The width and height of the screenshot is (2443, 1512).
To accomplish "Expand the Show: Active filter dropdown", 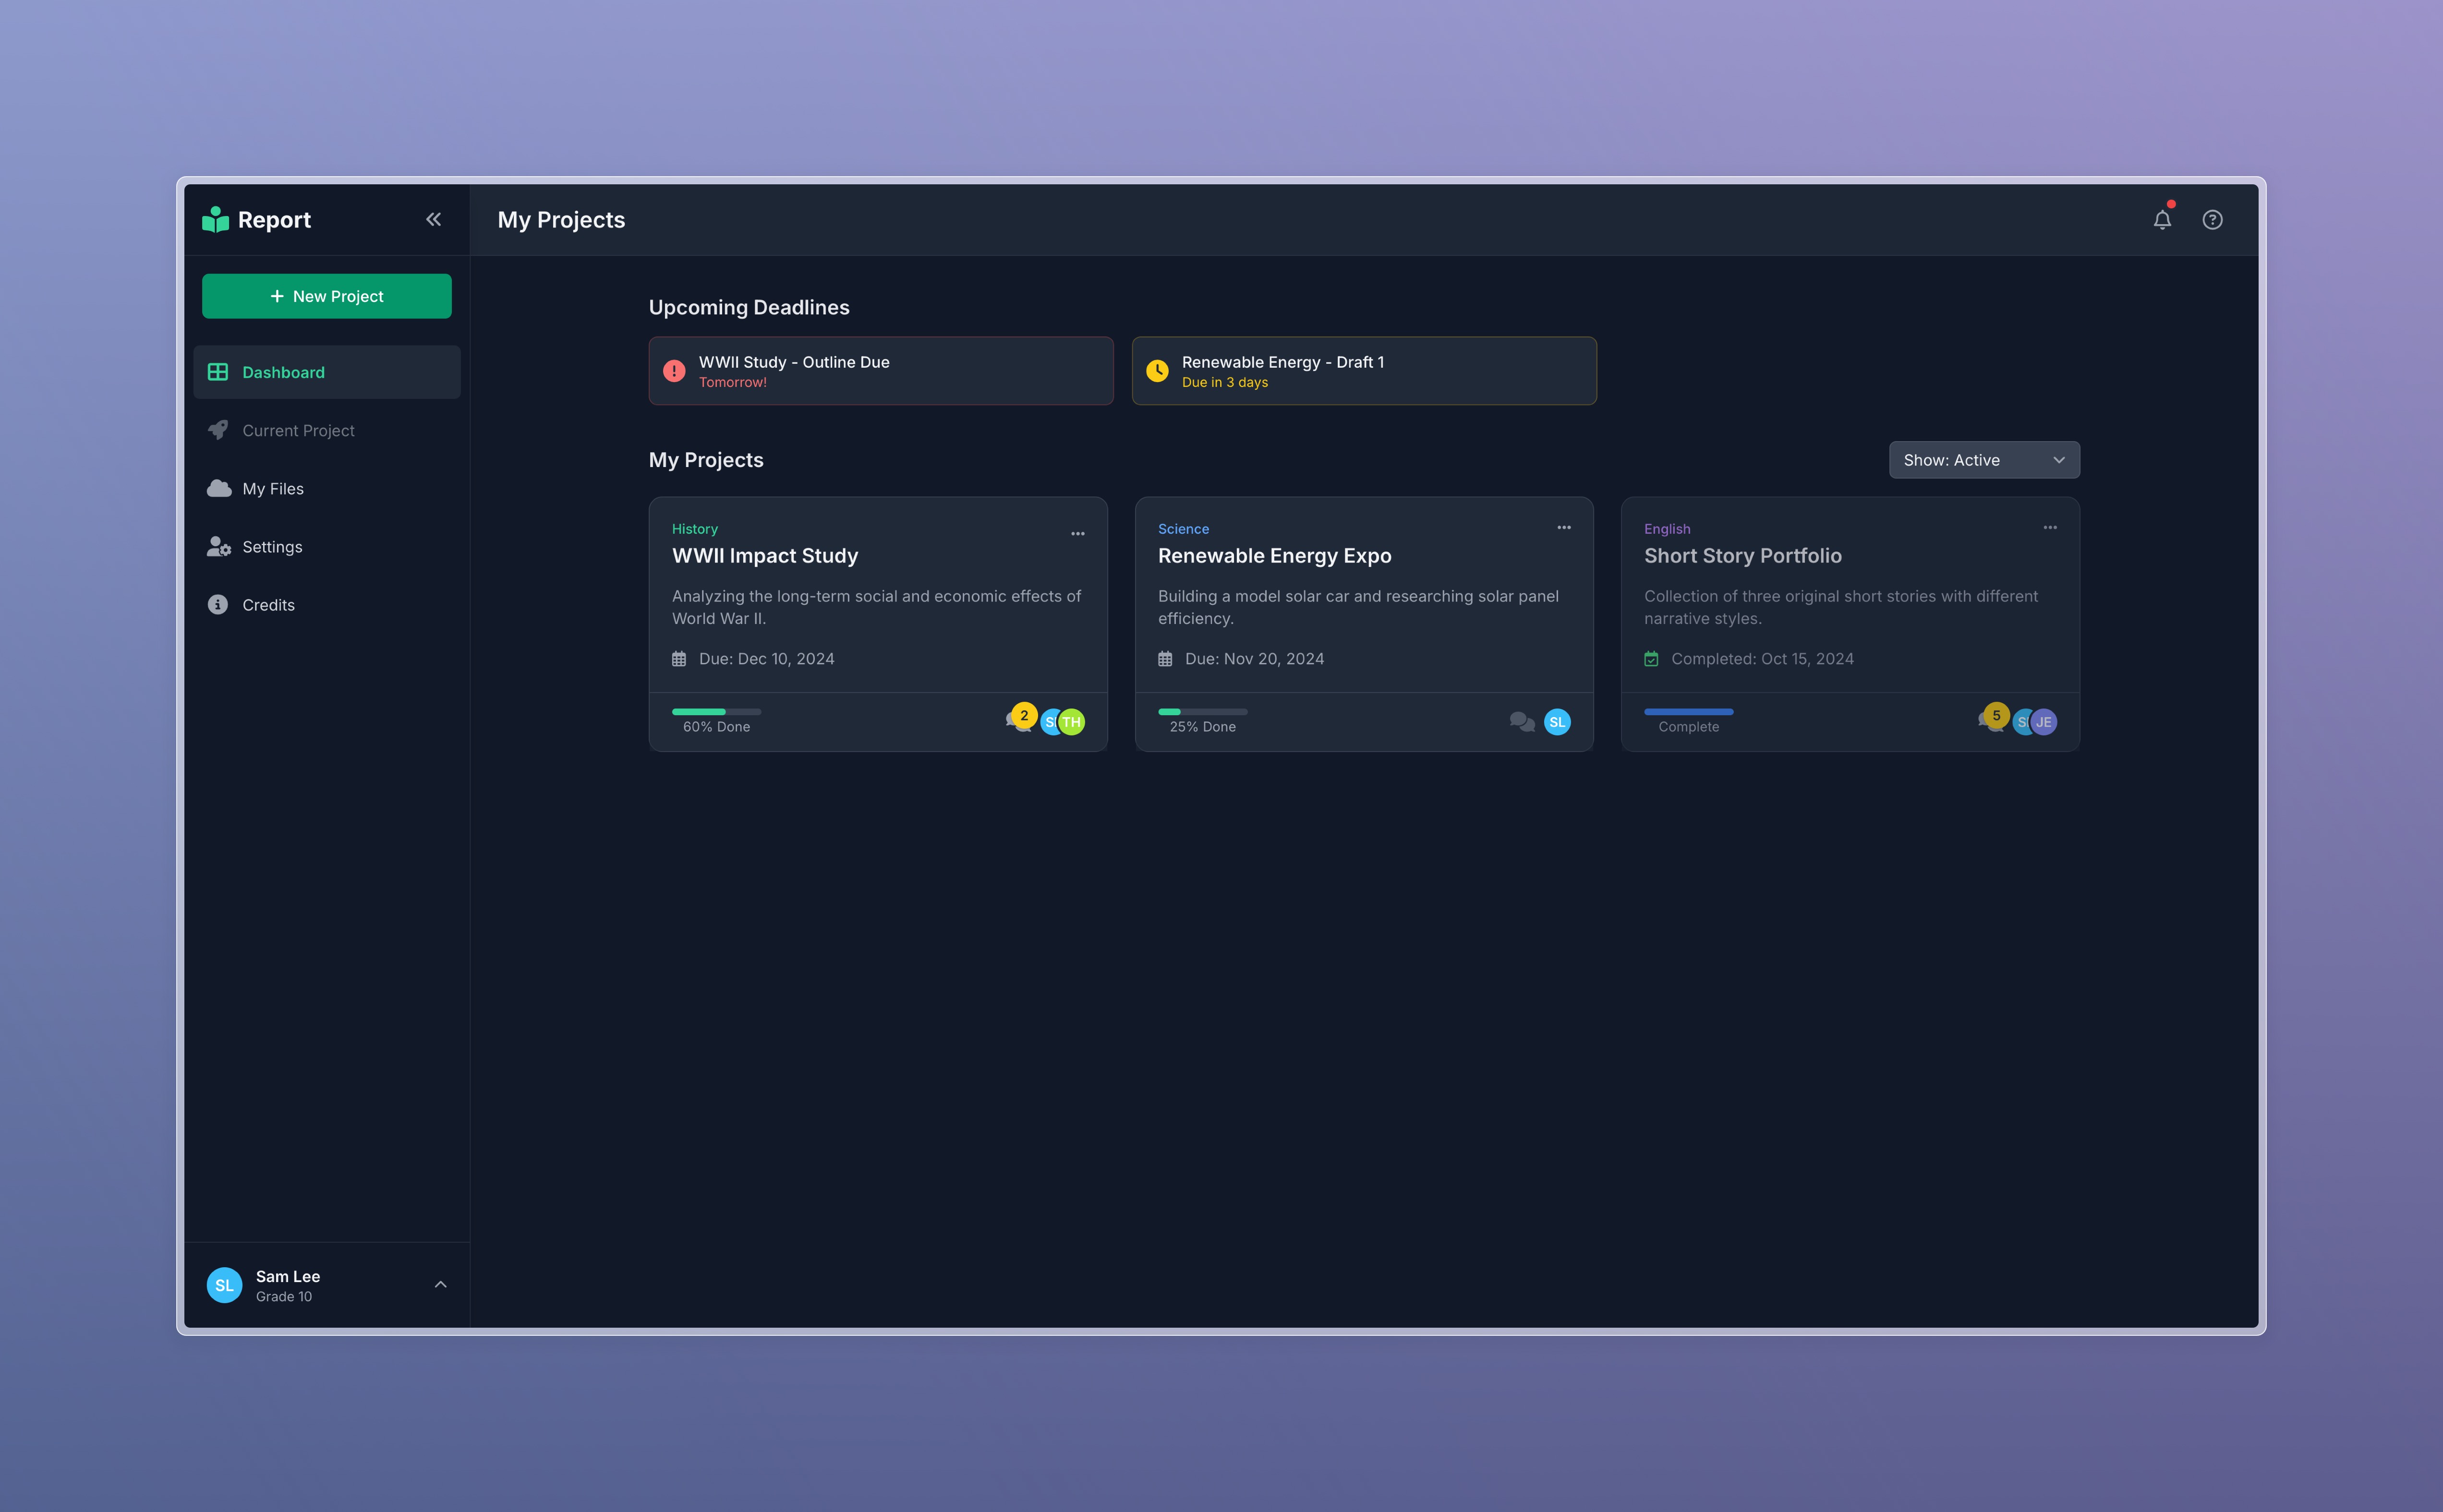I will click(x=1983, y=460).
